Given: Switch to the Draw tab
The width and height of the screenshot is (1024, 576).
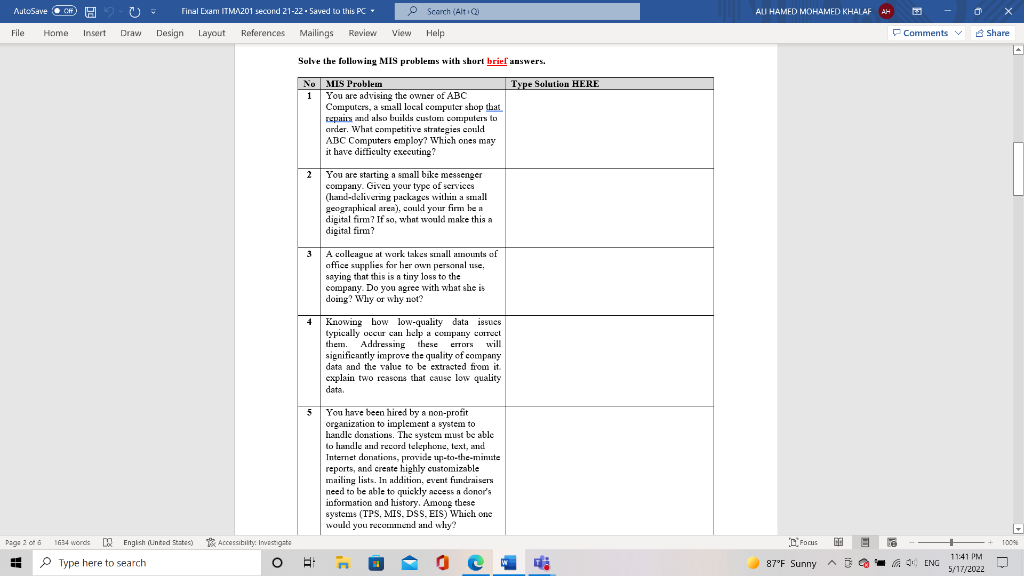Looking at the screenshot, I should coord(131,33).
